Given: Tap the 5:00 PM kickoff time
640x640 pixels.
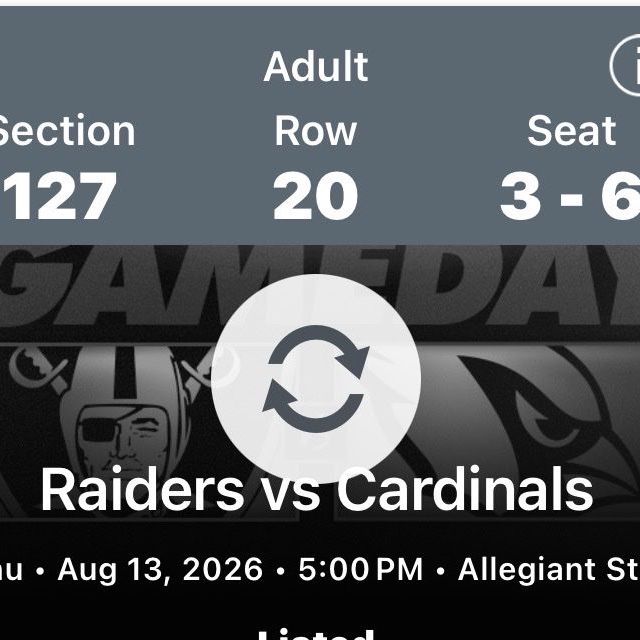Looking at the screenshot, I should click(x=360, y=569).
